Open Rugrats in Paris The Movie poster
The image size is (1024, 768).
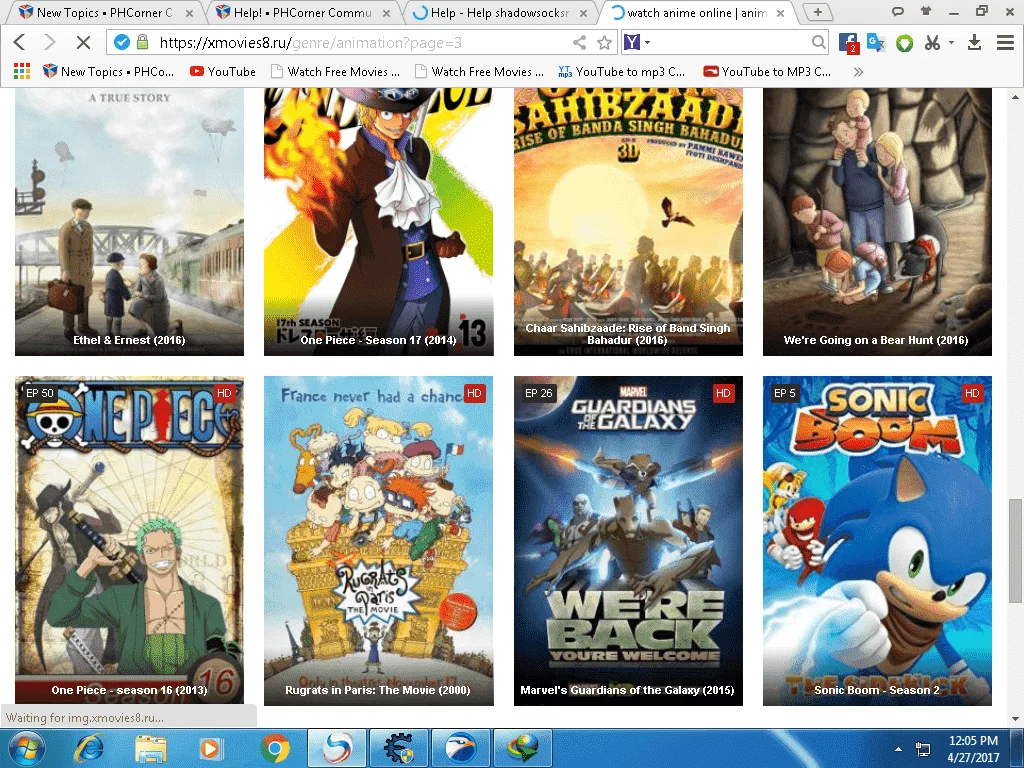coord(379,541)
